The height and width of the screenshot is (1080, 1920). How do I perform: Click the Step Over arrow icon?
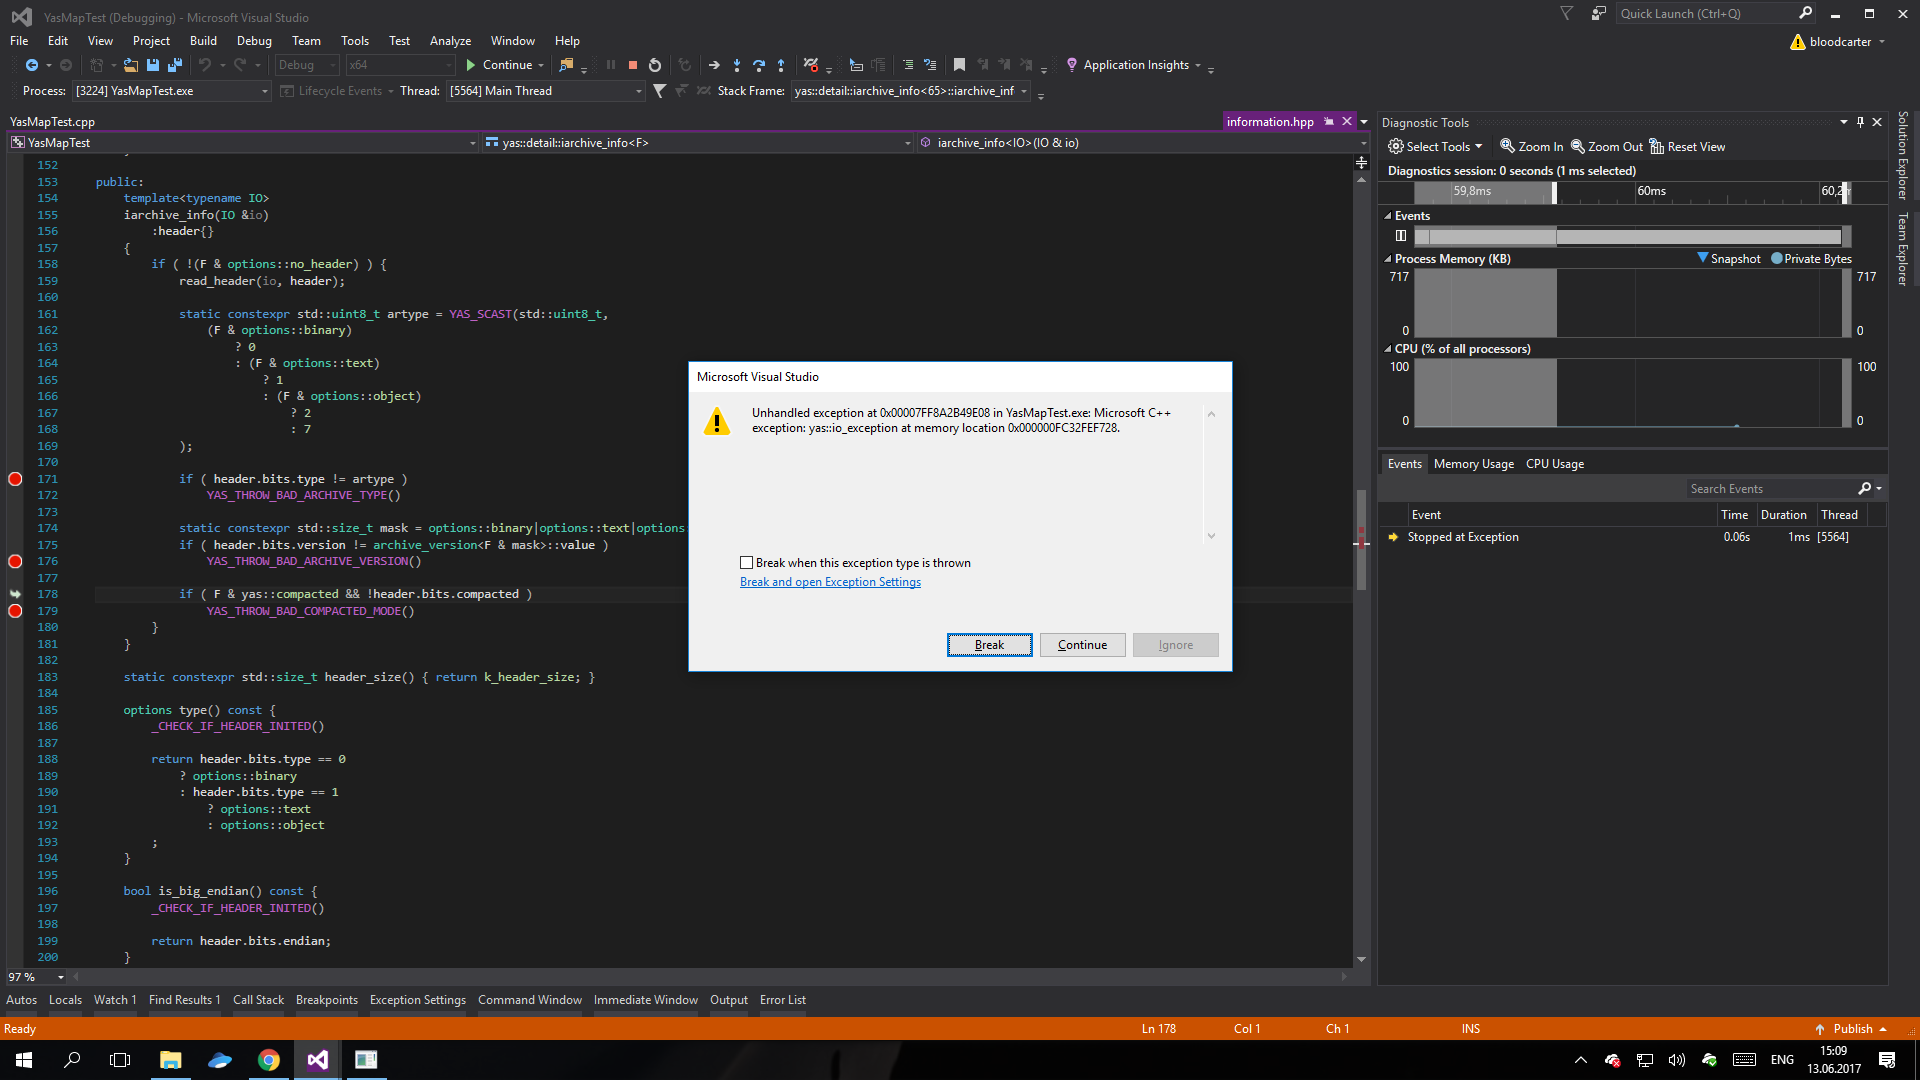(x=759, y=65)
